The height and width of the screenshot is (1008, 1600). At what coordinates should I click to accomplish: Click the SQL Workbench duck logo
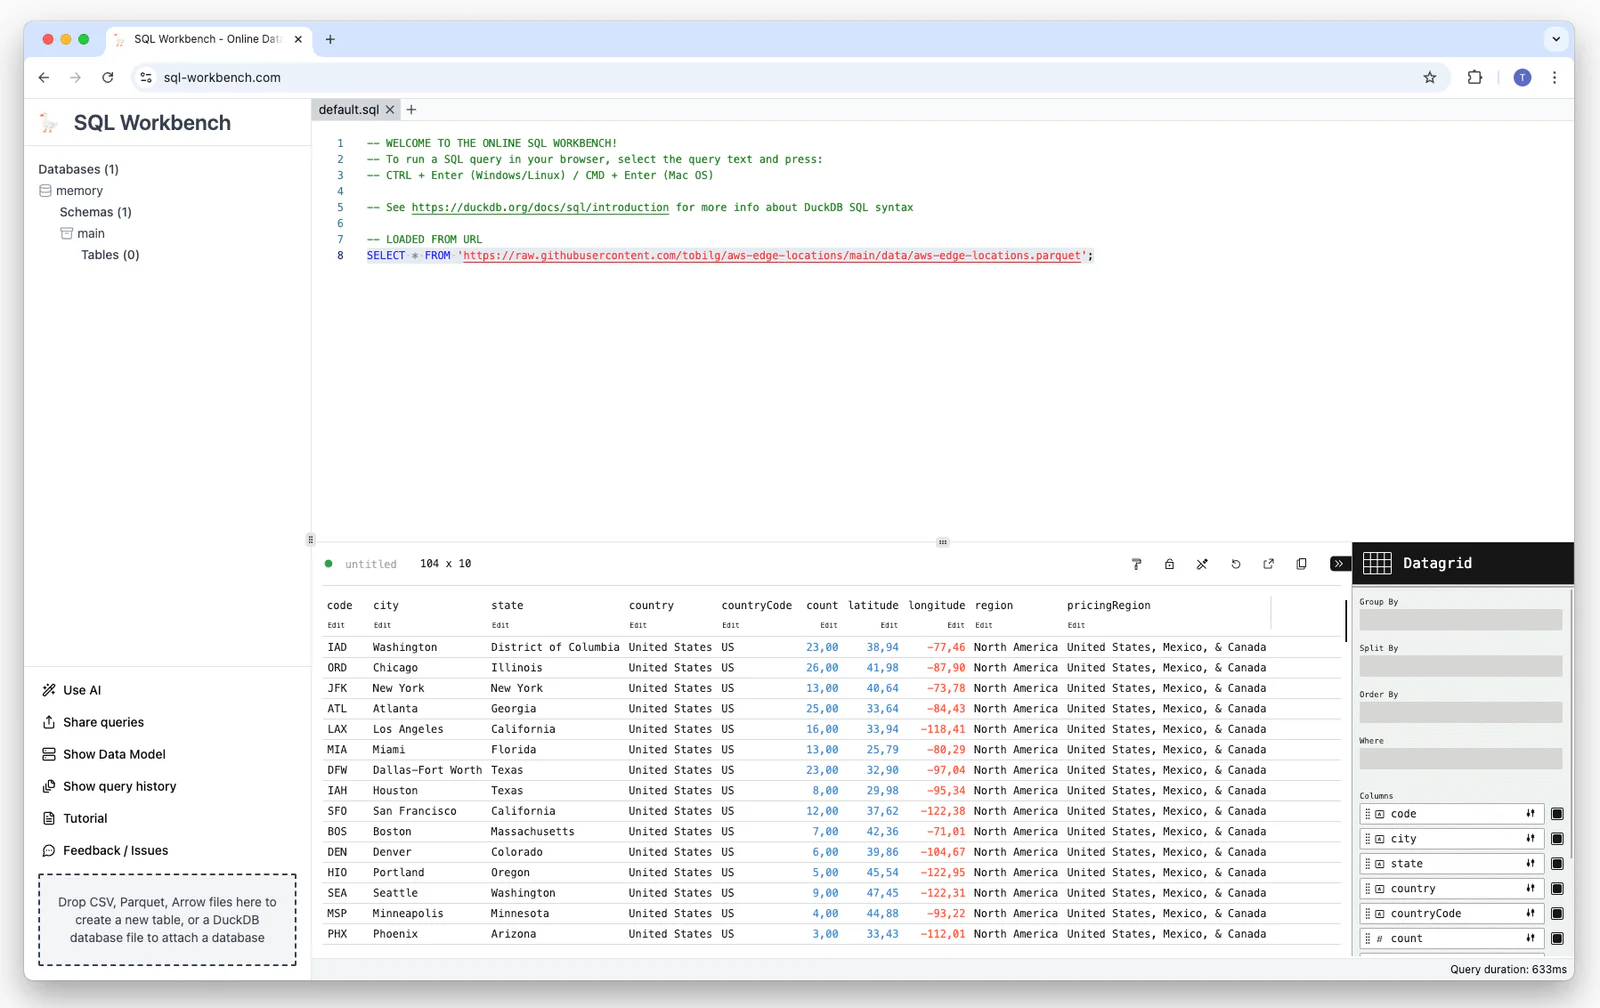pos(49,123)
